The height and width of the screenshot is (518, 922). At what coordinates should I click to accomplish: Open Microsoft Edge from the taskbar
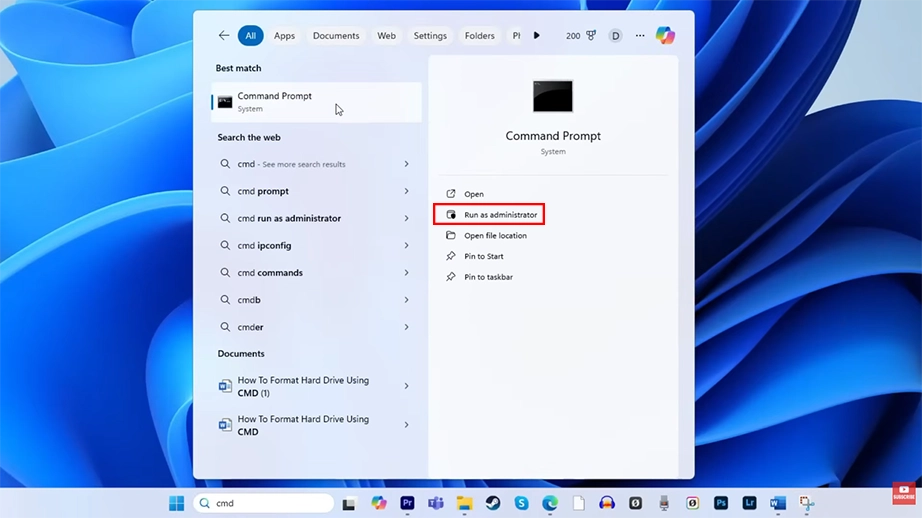coord(550,503)
